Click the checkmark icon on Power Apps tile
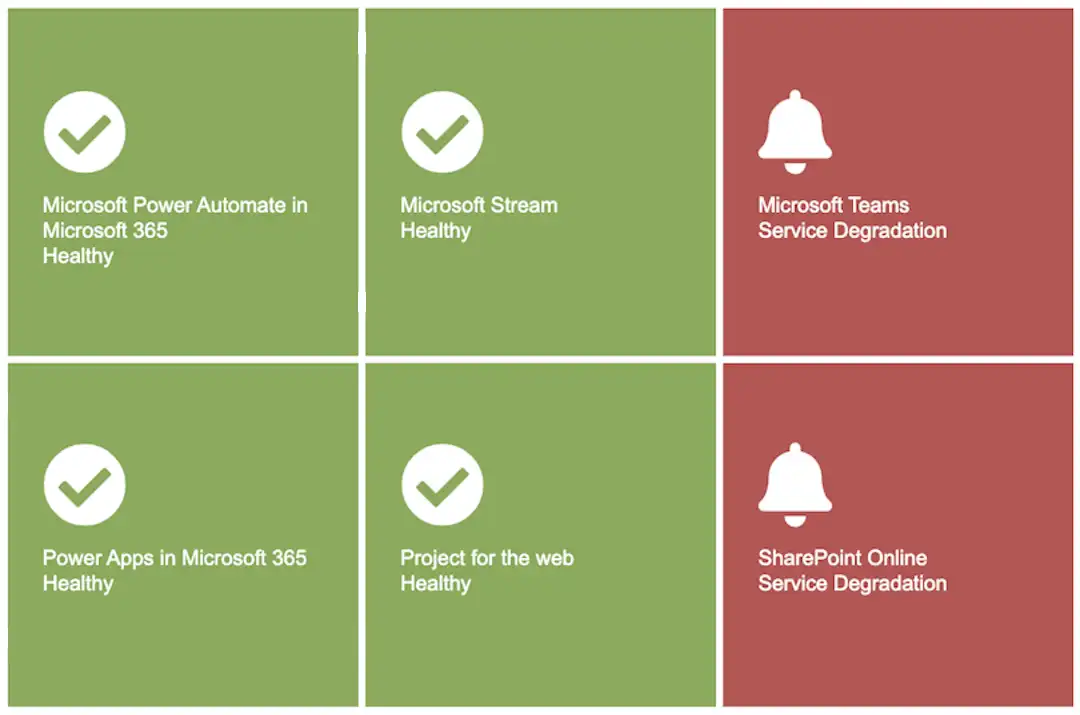The image size is (1080, 715). [84, 484]
